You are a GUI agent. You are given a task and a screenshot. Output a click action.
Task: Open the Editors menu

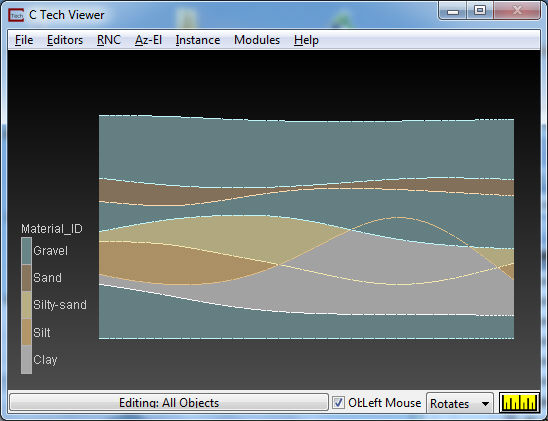[65, 40]
